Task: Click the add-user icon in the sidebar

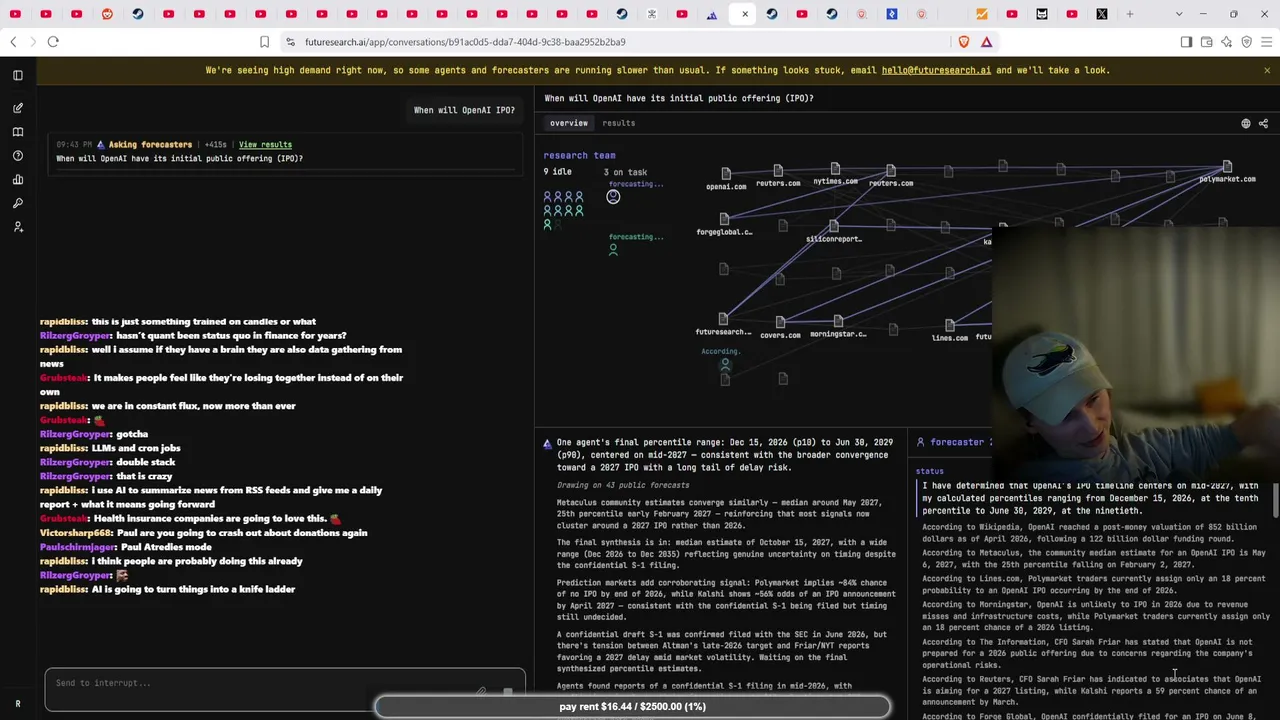Action: [18, 227]
